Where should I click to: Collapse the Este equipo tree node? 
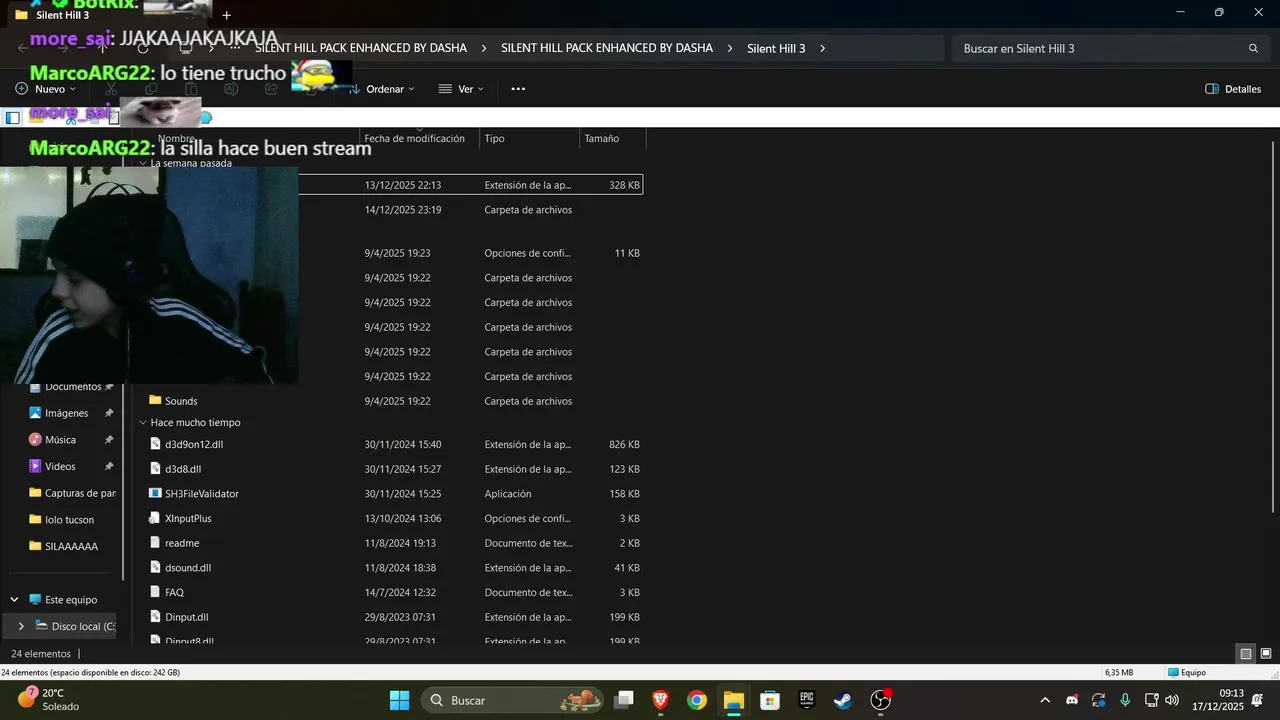coord(14,600)
